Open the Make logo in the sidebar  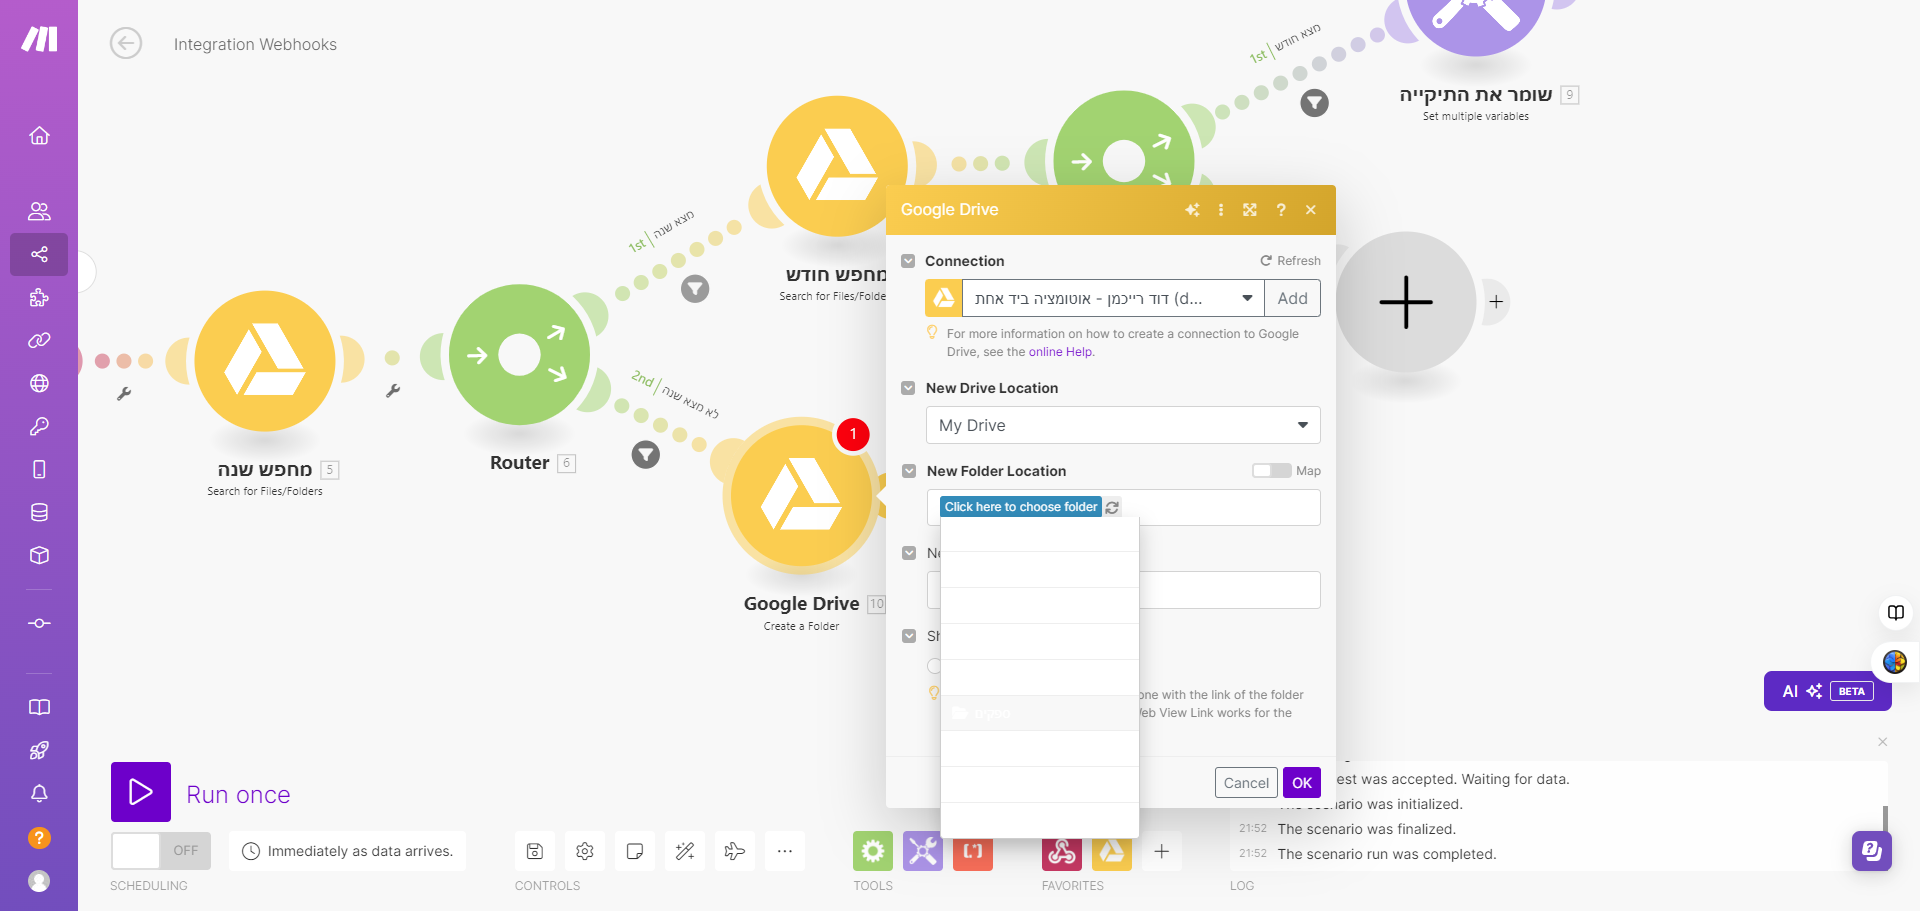39,39
